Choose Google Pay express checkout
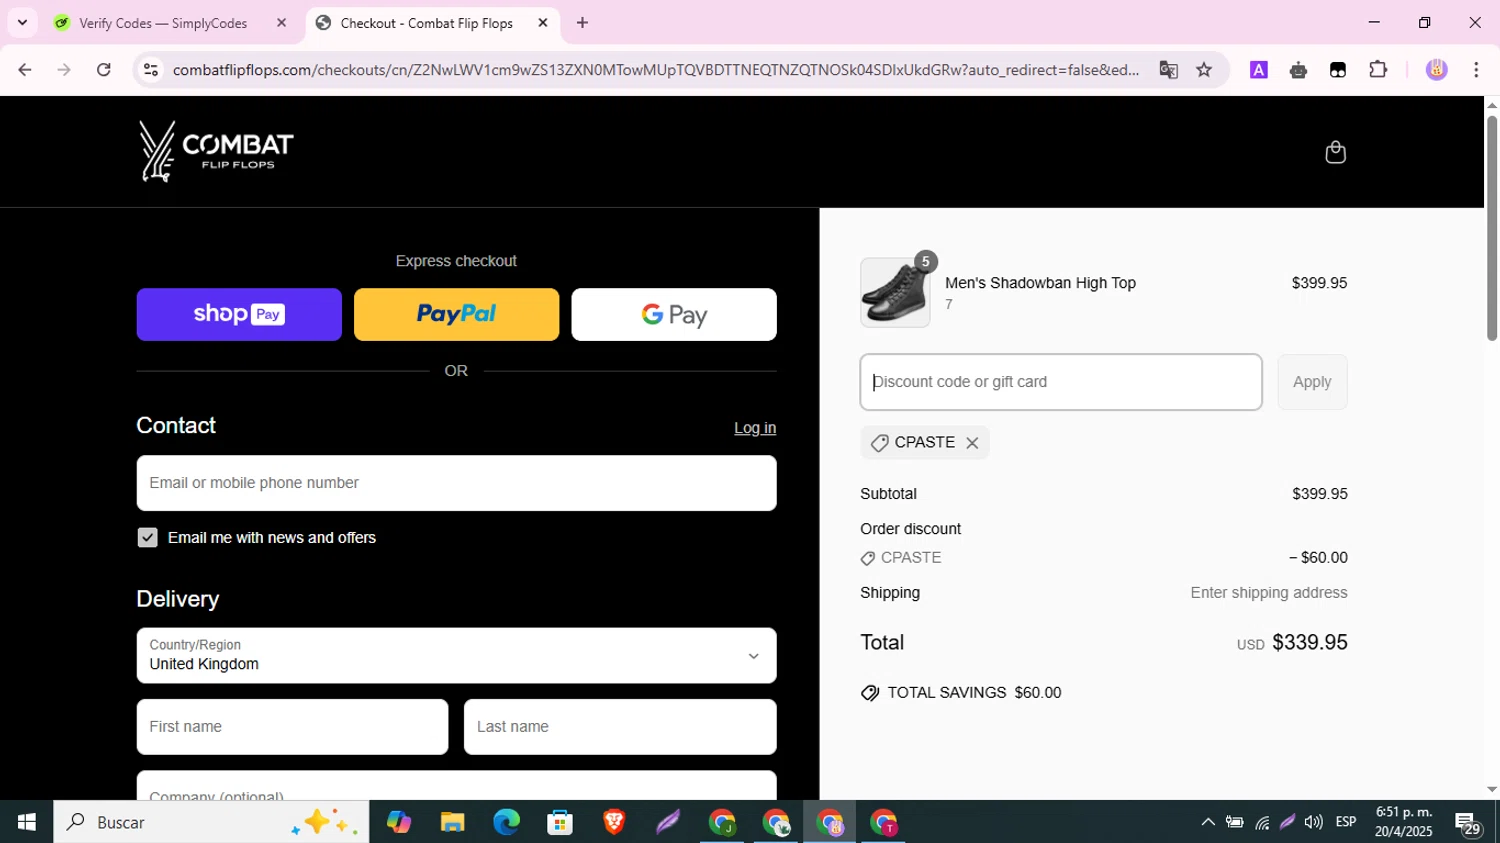The image size is (1500, 843). 674,314
